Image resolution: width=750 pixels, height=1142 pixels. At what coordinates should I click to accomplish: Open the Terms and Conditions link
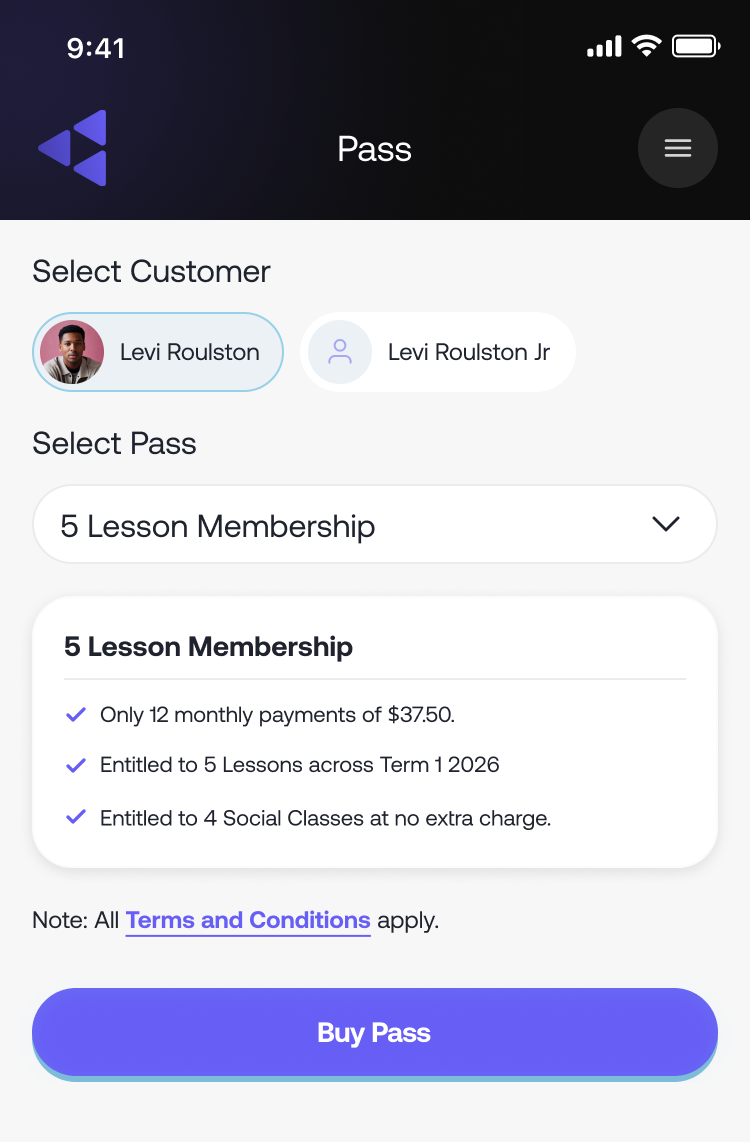coord(248,919)
